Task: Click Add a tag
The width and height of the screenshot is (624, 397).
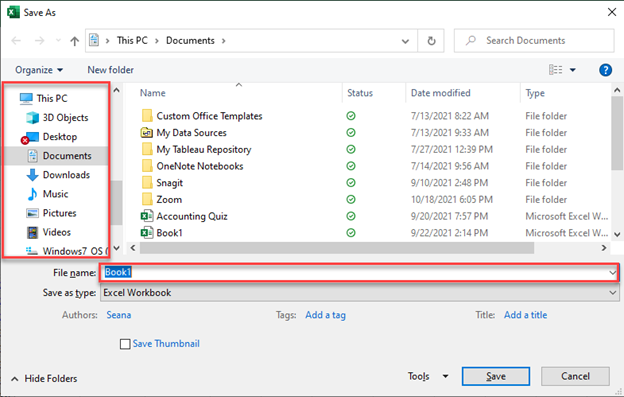Action: [x=326, y=315]
